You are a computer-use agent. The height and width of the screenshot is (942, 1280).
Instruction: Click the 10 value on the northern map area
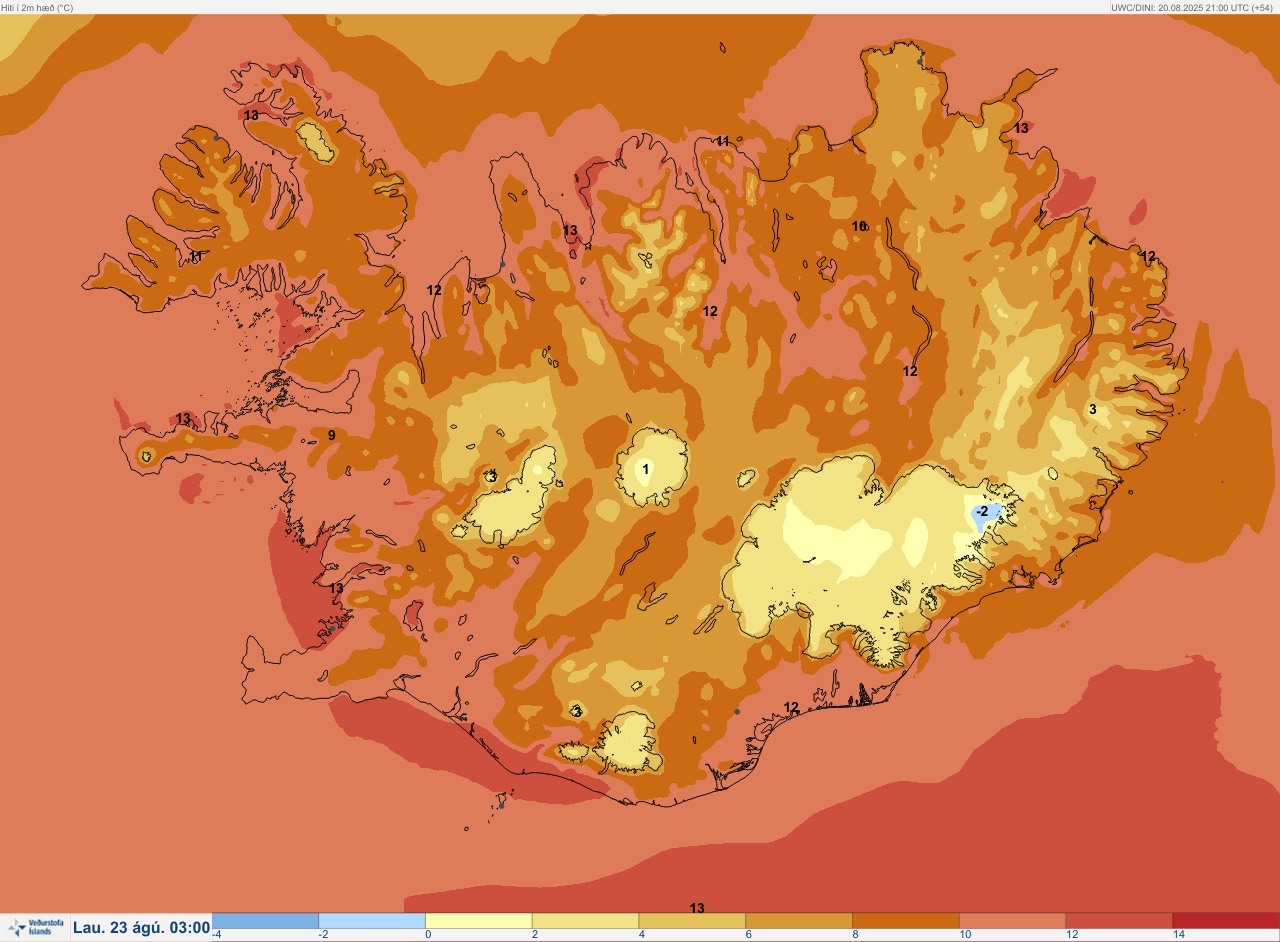(x=859, y=227)
